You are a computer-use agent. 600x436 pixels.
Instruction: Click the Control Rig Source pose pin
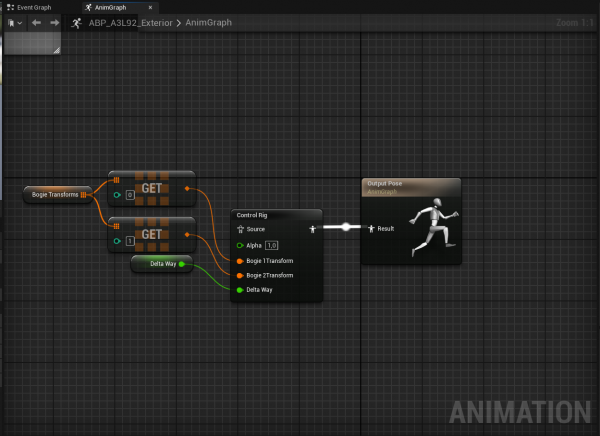(x=240, y=229)
